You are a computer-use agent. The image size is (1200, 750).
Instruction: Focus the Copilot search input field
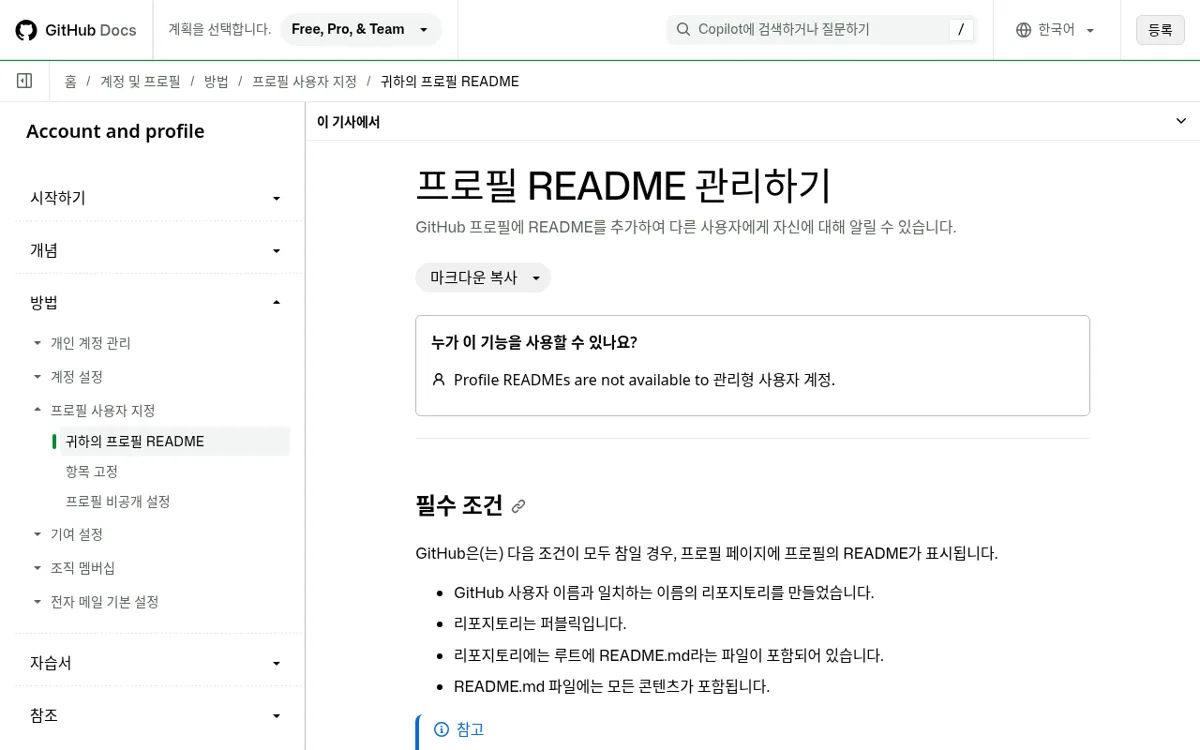[822, 30]
